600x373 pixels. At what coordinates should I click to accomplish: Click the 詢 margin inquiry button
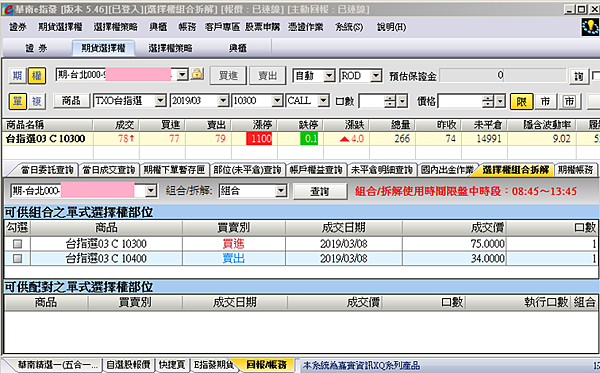[579, 76]
